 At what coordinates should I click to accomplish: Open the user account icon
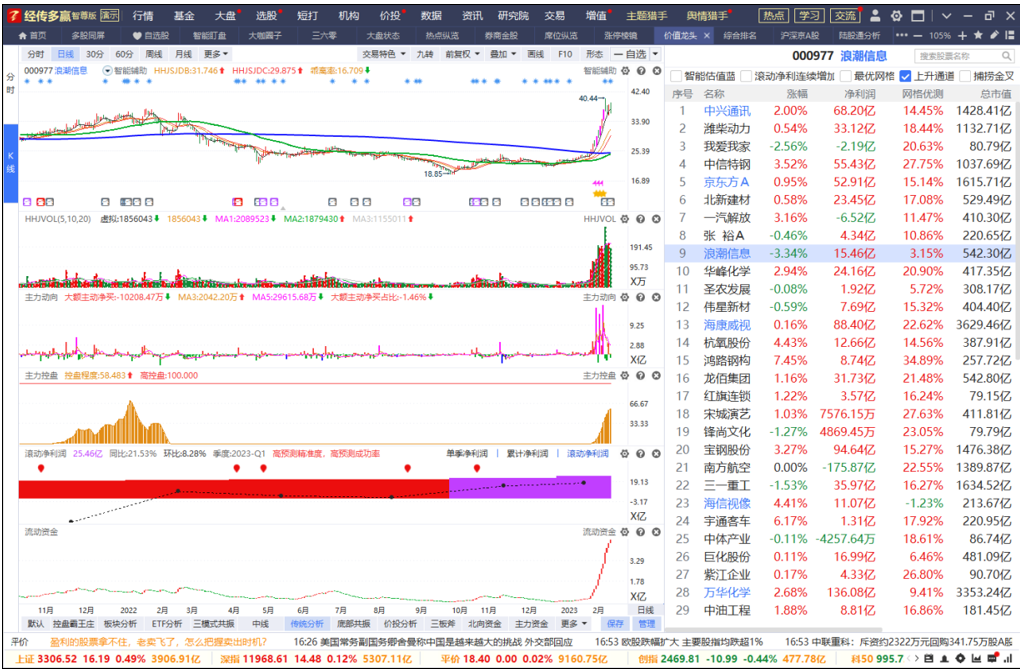coord(876,16)
